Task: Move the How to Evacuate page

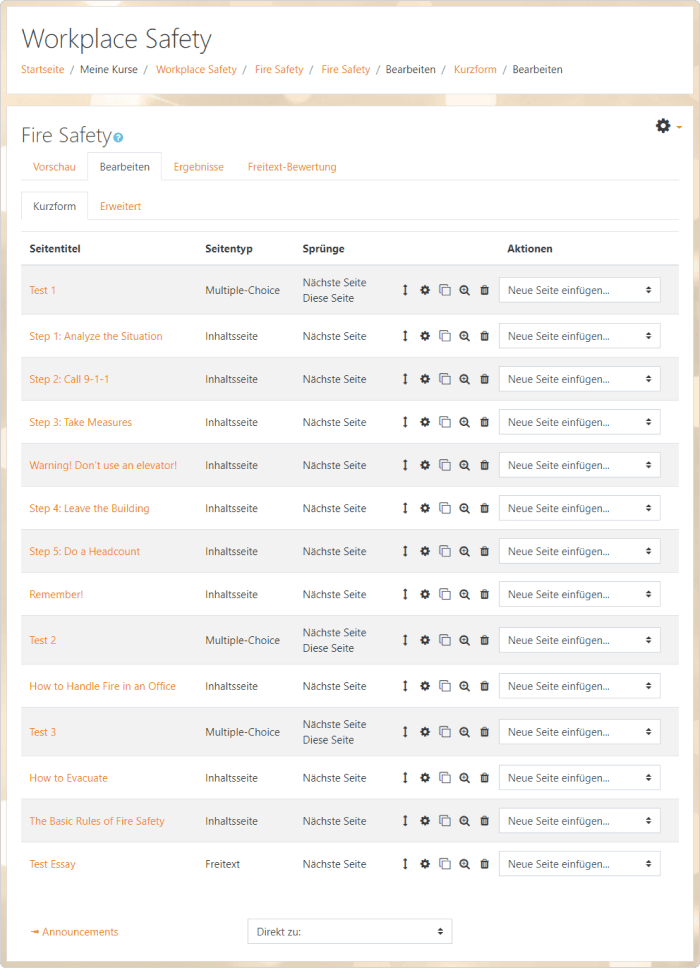Action: [405, 778]
